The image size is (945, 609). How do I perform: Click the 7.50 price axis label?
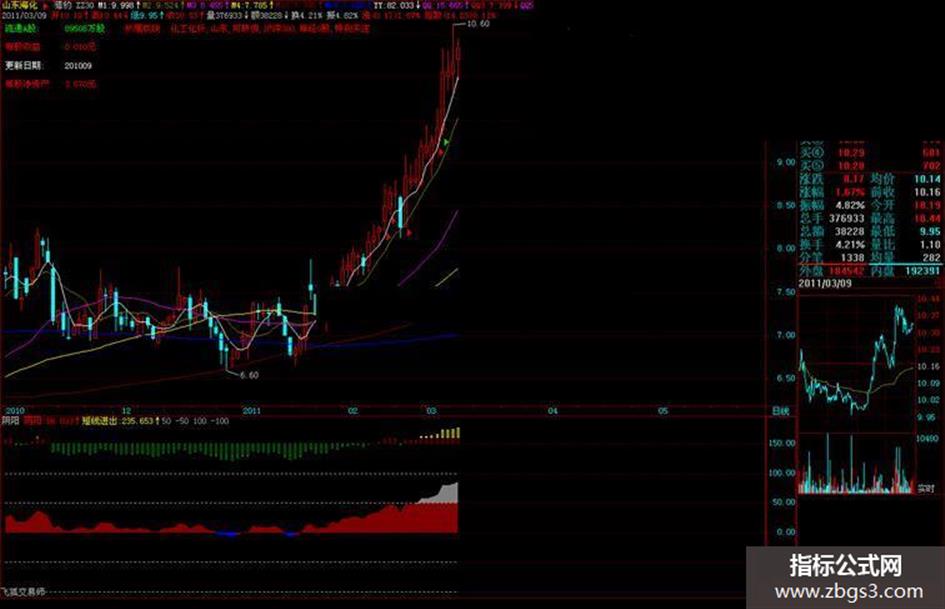(785, 292)
